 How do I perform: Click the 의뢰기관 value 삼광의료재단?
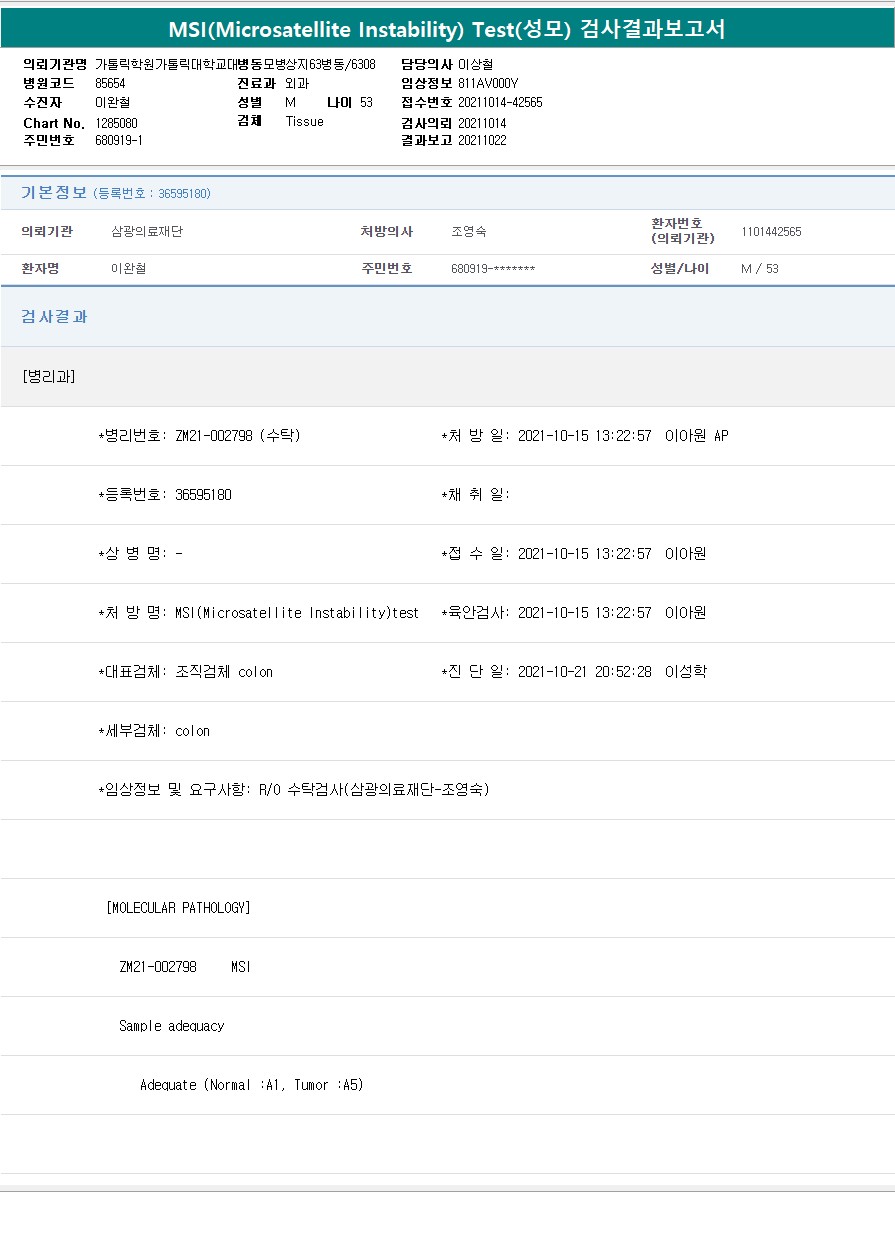pyautogui.click(x=147, y=232)
